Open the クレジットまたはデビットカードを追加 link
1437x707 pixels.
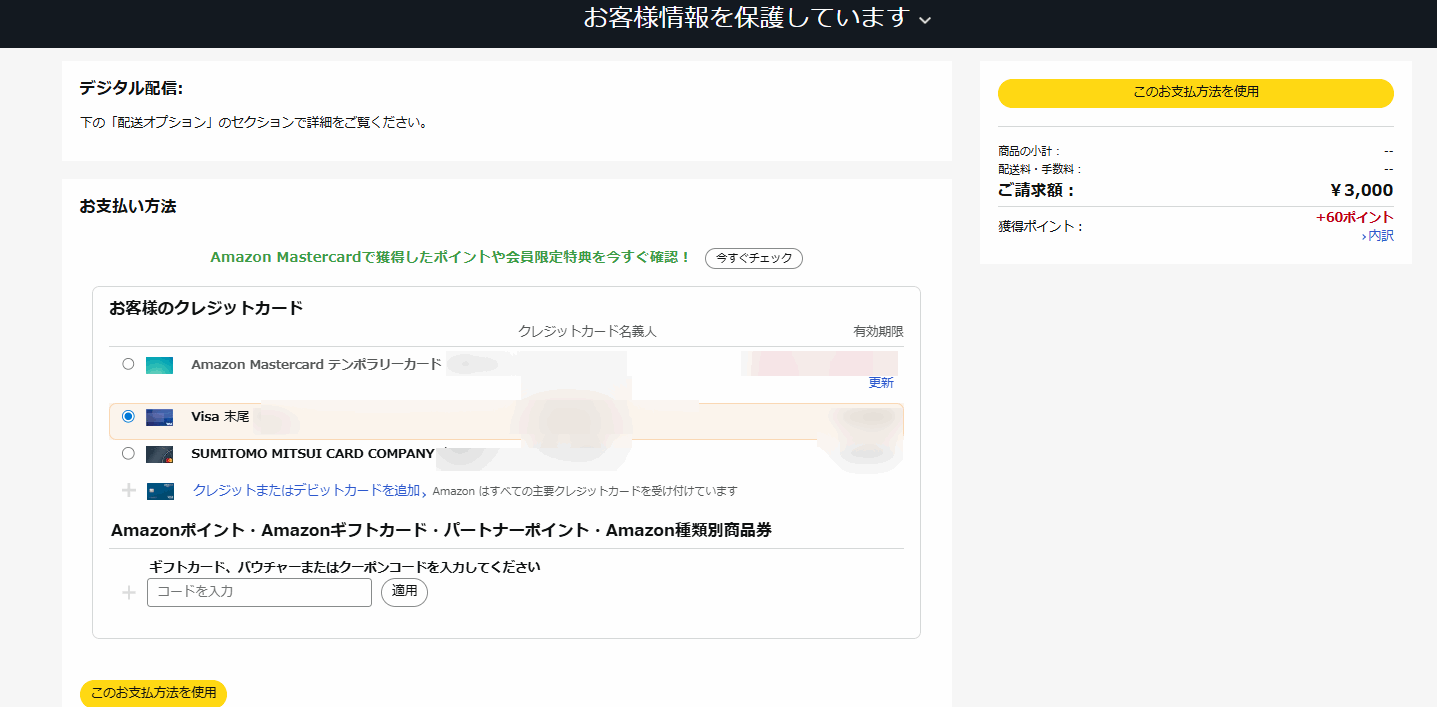tap(310, 491)
